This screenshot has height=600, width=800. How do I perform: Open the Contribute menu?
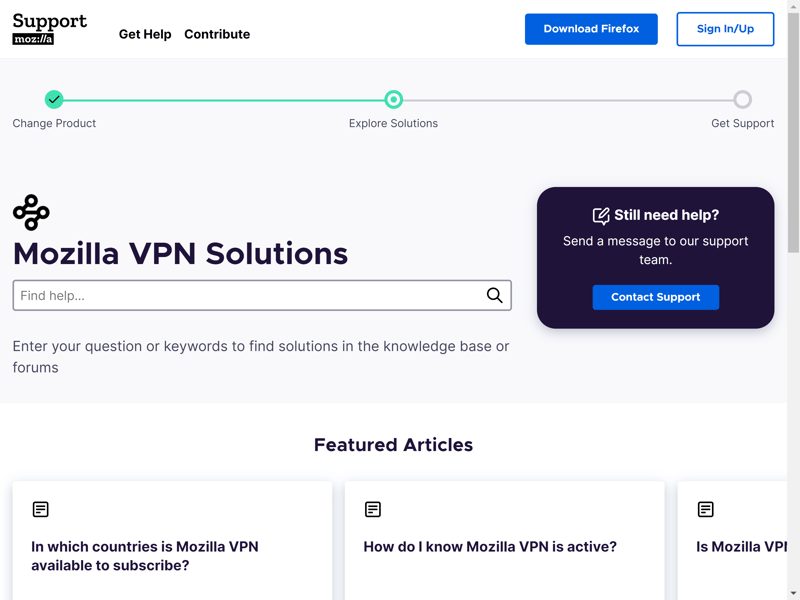coord(217,34)
